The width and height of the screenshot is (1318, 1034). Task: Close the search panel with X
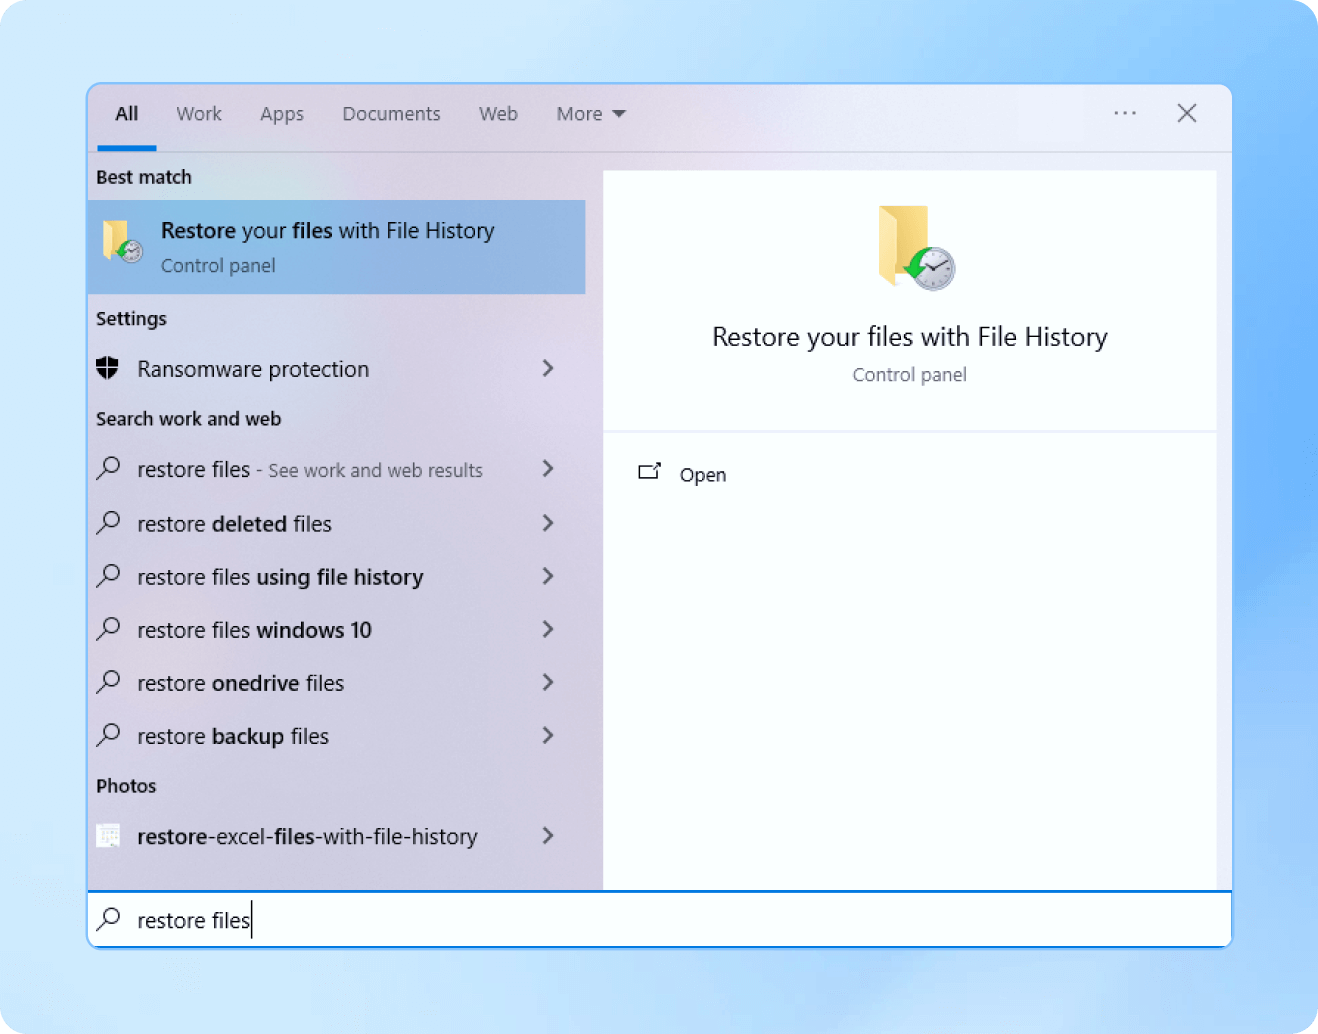click(x=1187, y=113)
